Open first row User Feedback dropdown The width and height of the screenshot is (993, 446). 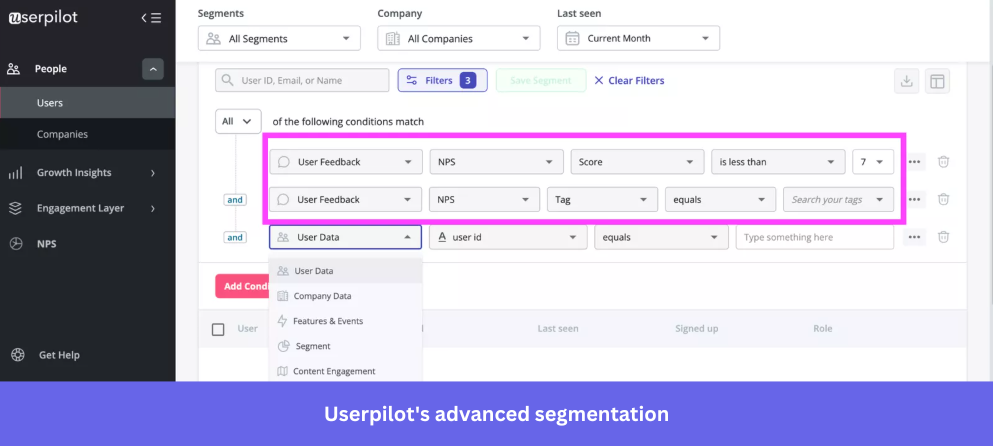(x=346, y=162)
